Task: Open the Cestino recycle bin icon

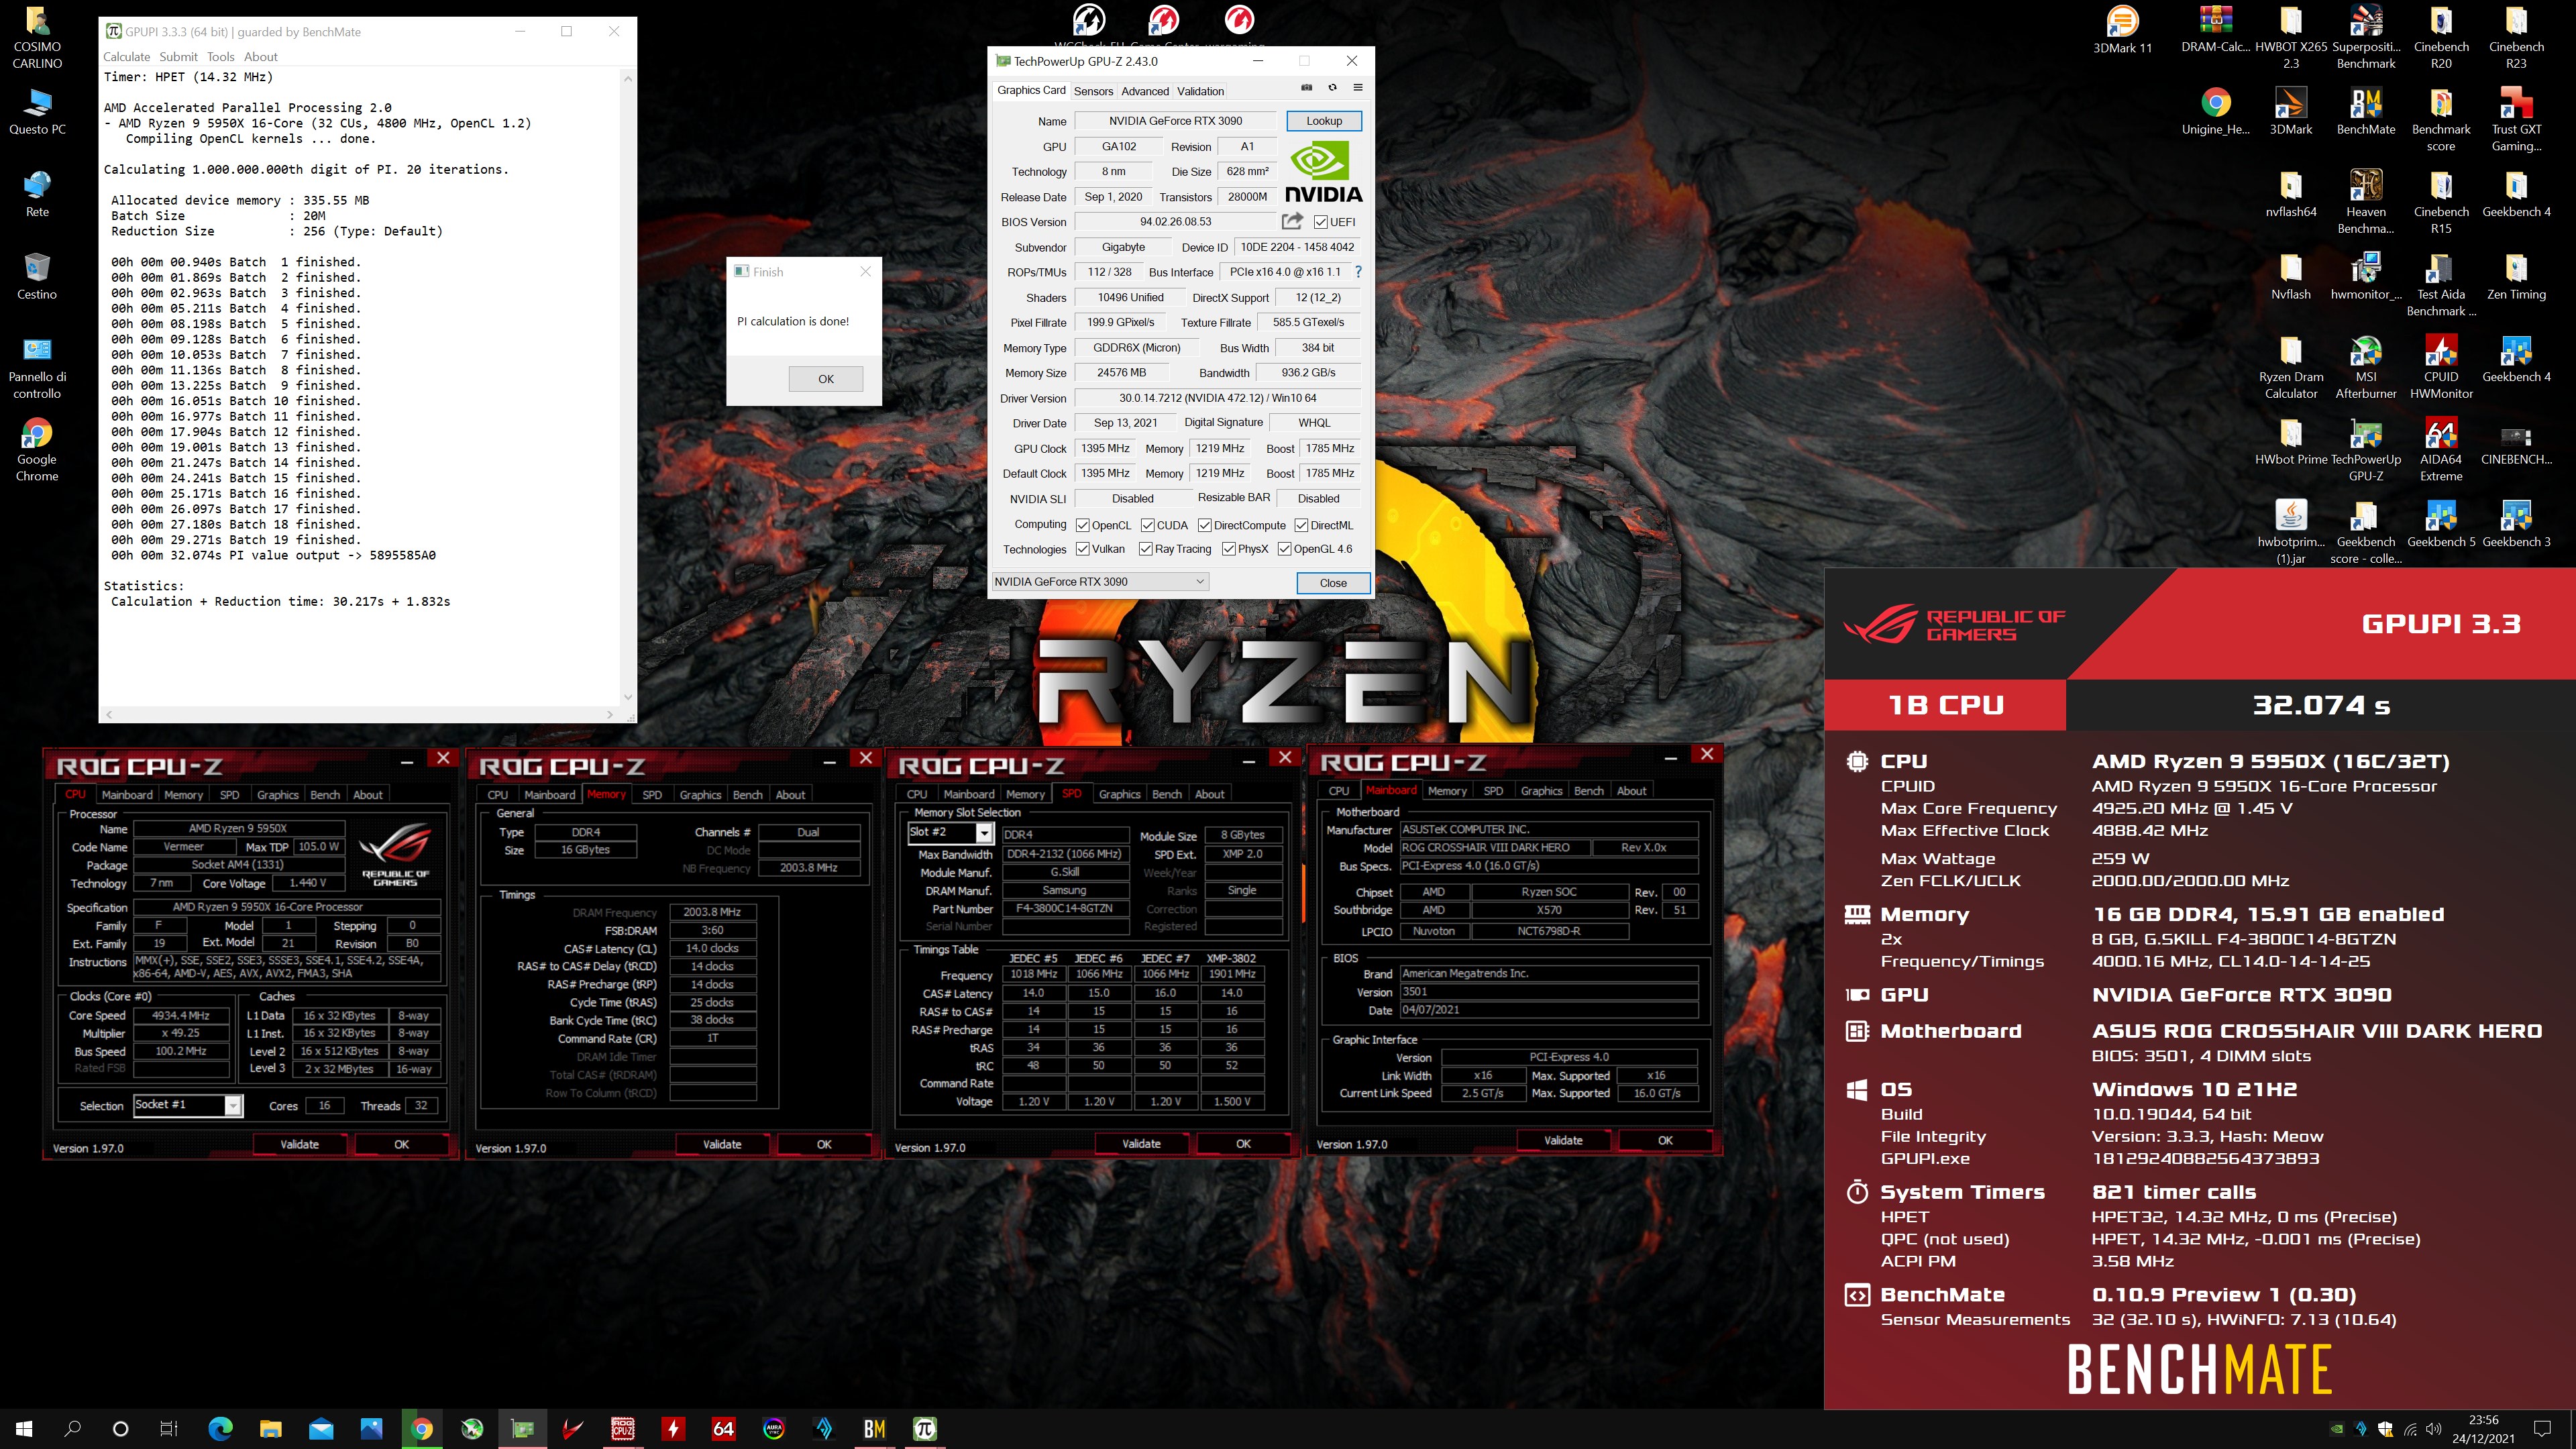Action: [x=37, y=276]
